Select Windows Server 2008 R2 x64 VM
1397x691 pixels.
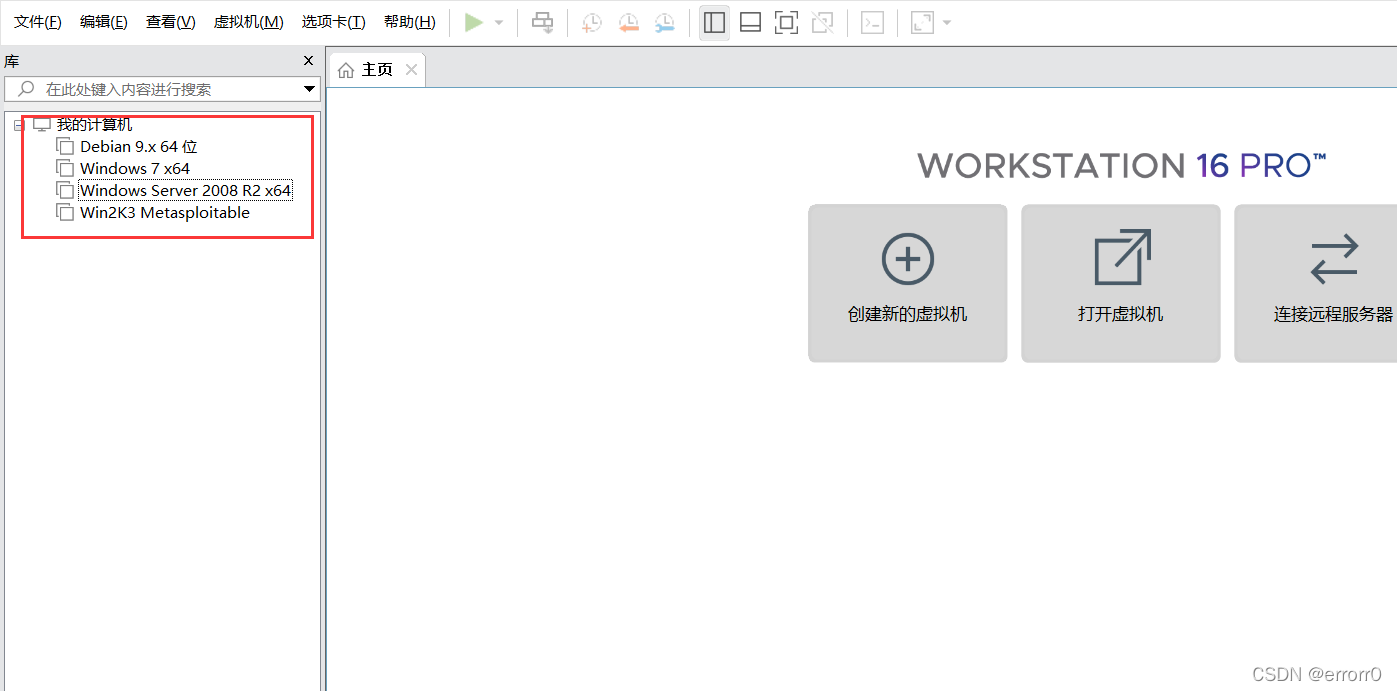tap(185, 191)
